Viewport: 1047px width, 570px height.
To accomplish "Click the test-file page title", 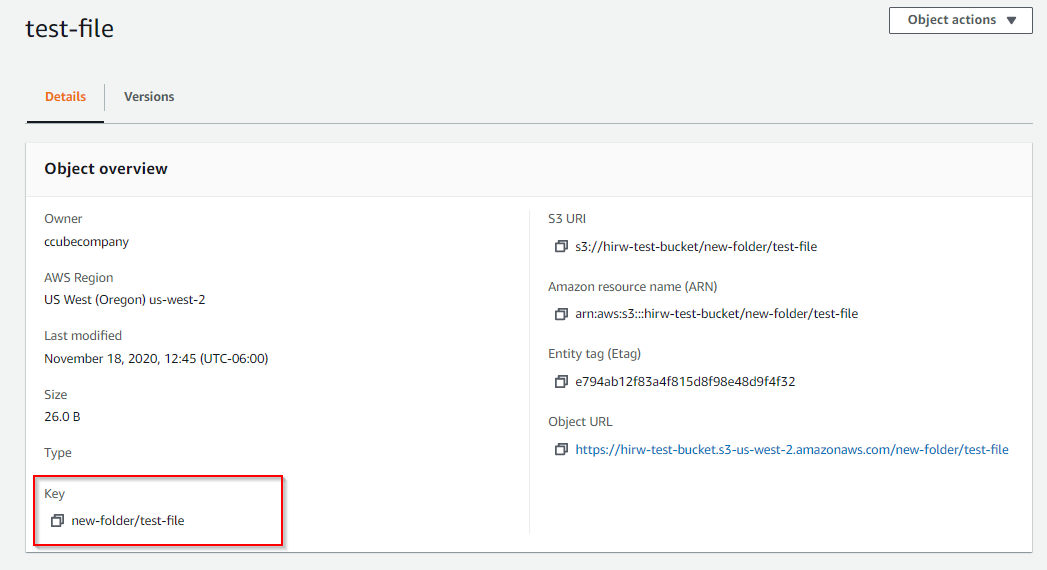I will 69,29.
